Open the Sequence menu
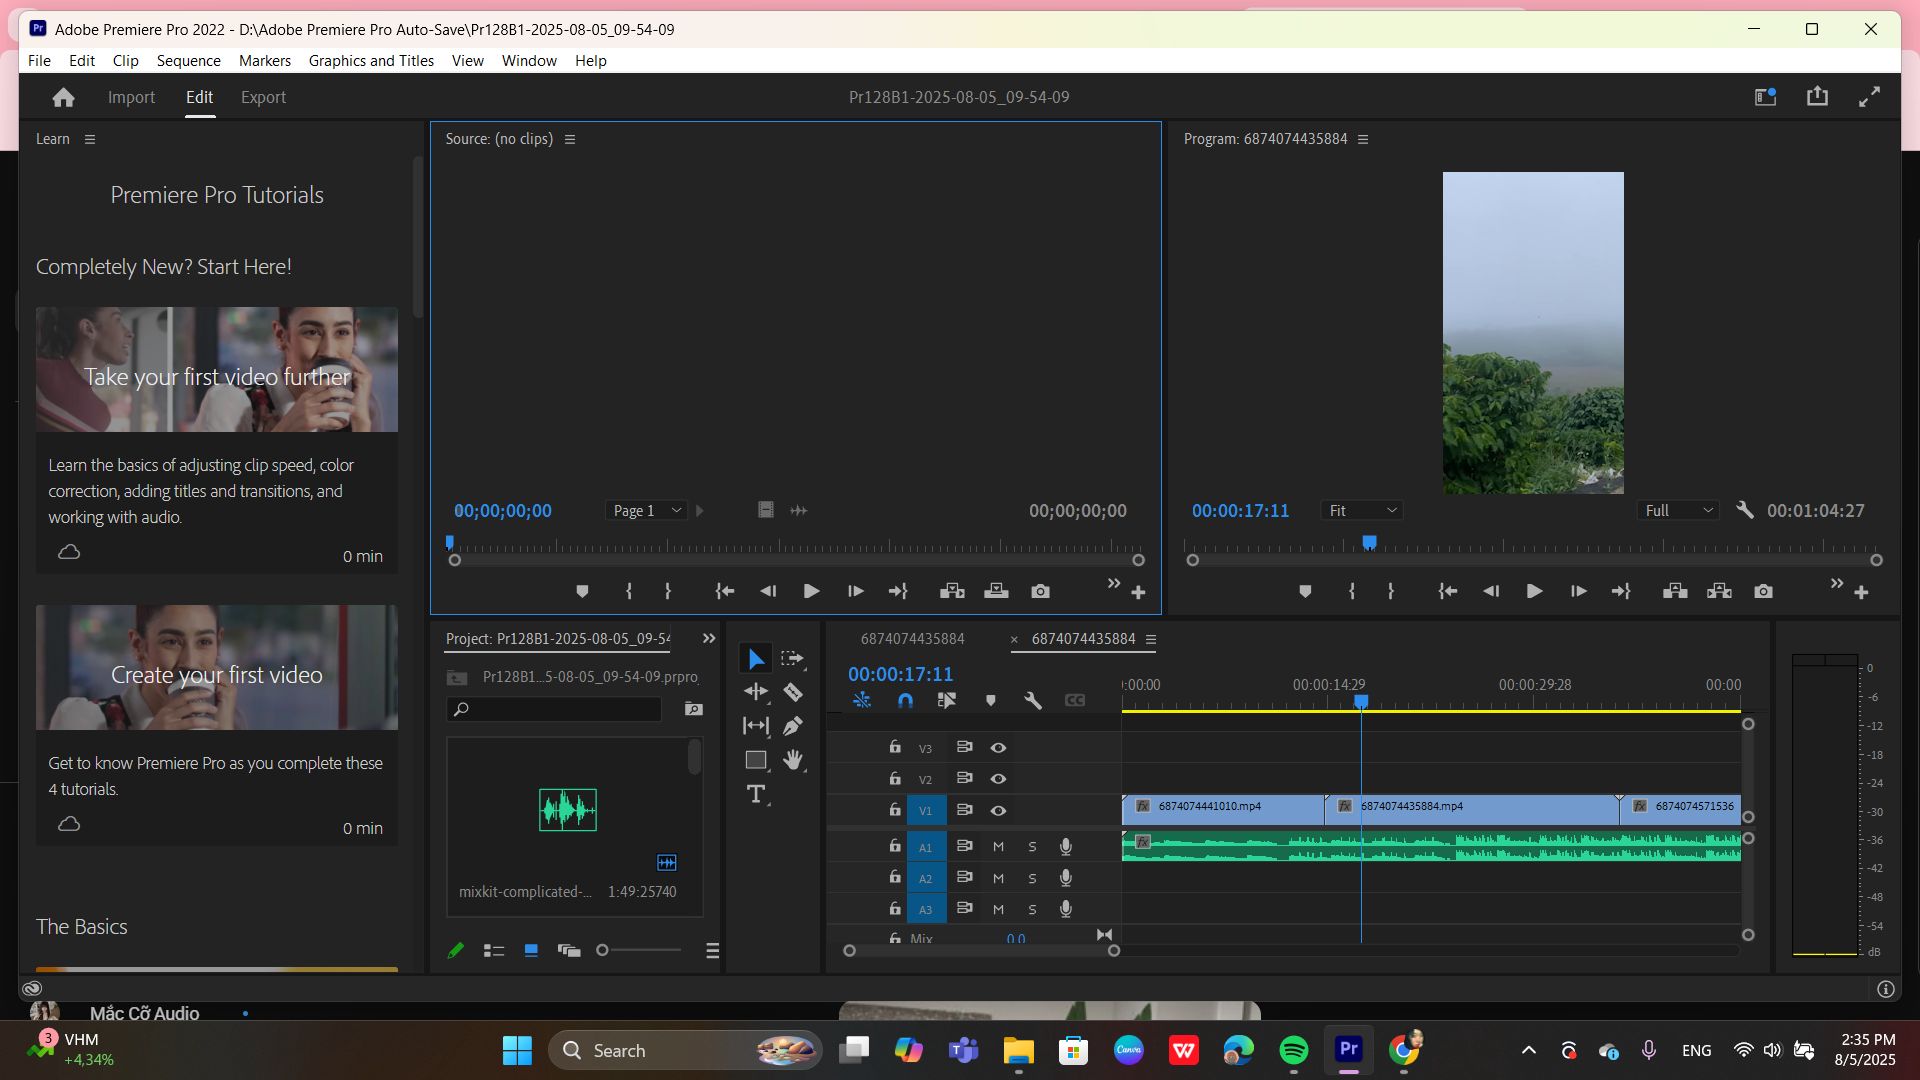The width and height of the screenshot is (1920, 1080). tap(188, 61)
